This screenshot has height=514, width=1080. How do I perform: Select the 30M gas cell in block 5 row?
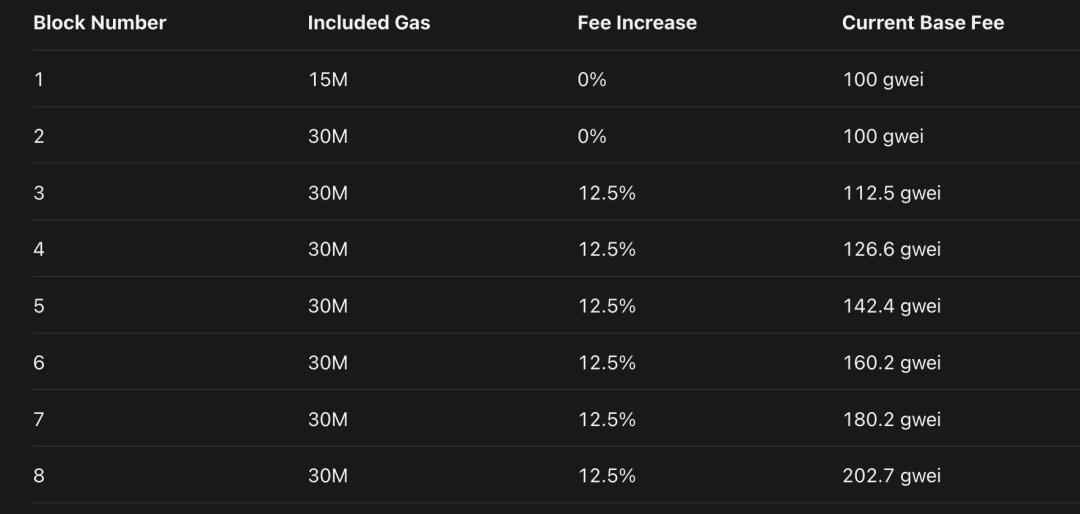click(x=328, y=306)
